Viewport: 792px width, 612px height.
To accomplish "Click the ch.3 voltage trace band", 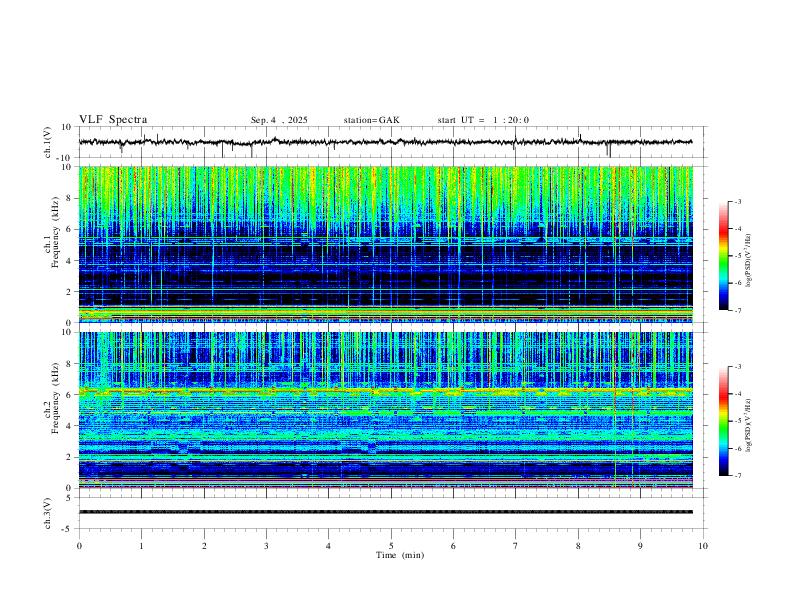I will point(386,512).
